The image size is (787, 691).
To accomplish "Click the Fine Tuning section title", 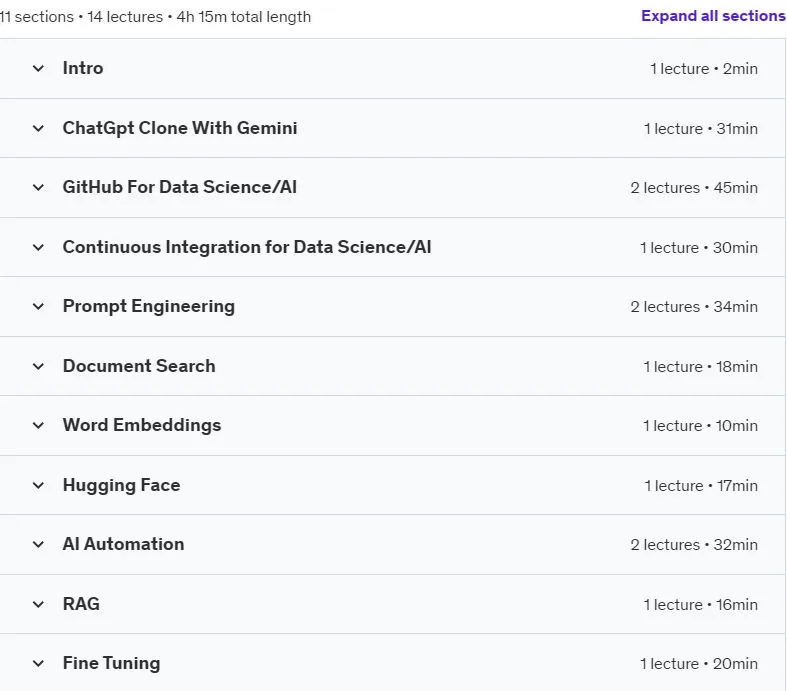I will point(111,663).
